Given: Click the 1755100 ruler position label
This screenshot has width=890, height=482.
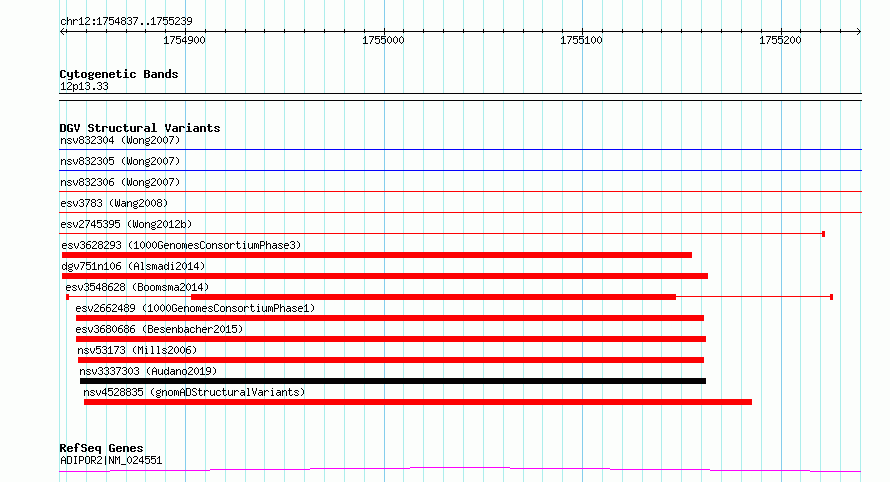Looking at the screenshot, I should [x=581, y=40].
